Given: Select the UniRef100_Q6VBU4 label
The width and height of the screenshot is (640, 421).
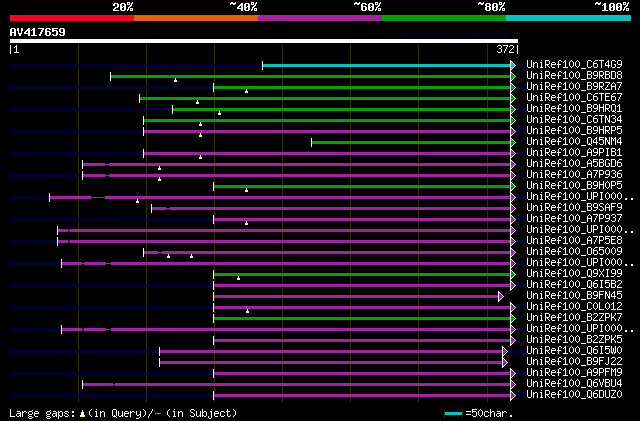Looking at the screenshot, I should click(x=574, y=384).
